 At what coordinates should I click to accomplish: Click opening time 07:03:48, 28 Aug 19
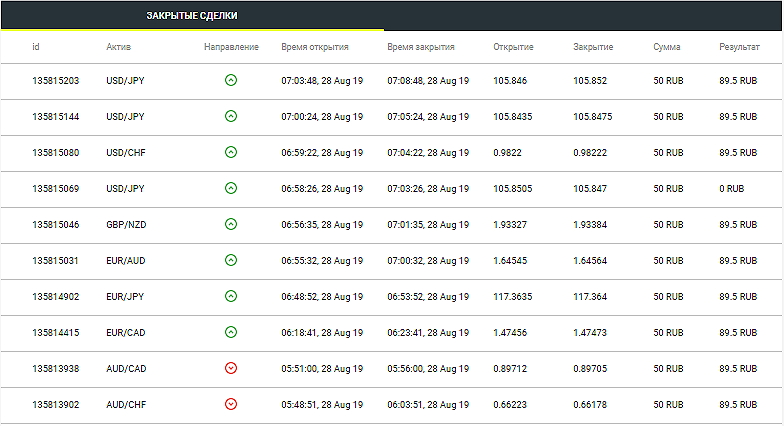[x=322, y=80]
